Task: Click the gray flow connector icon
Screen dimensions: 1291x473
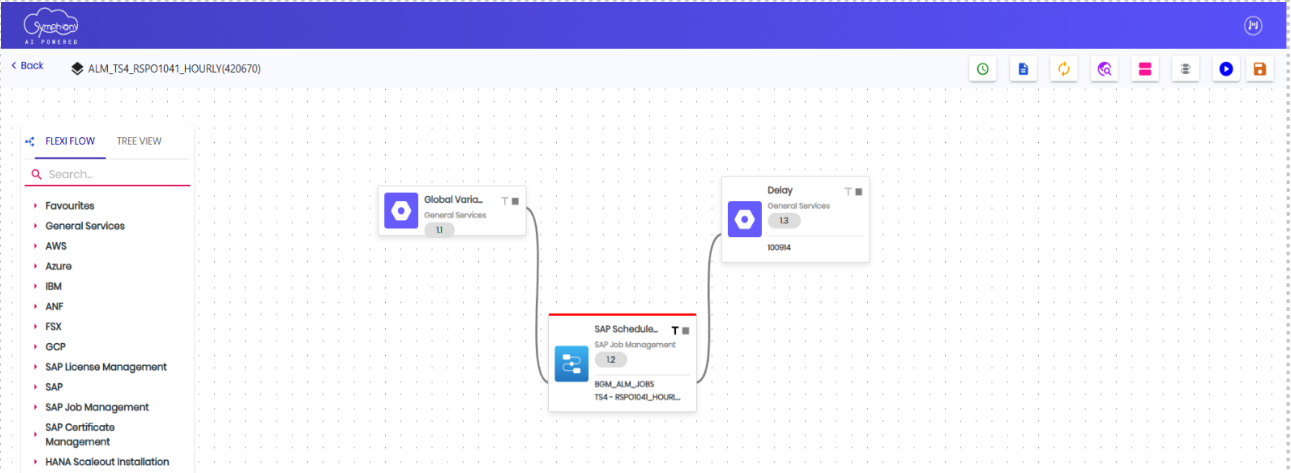Action: coord(1185,69)
